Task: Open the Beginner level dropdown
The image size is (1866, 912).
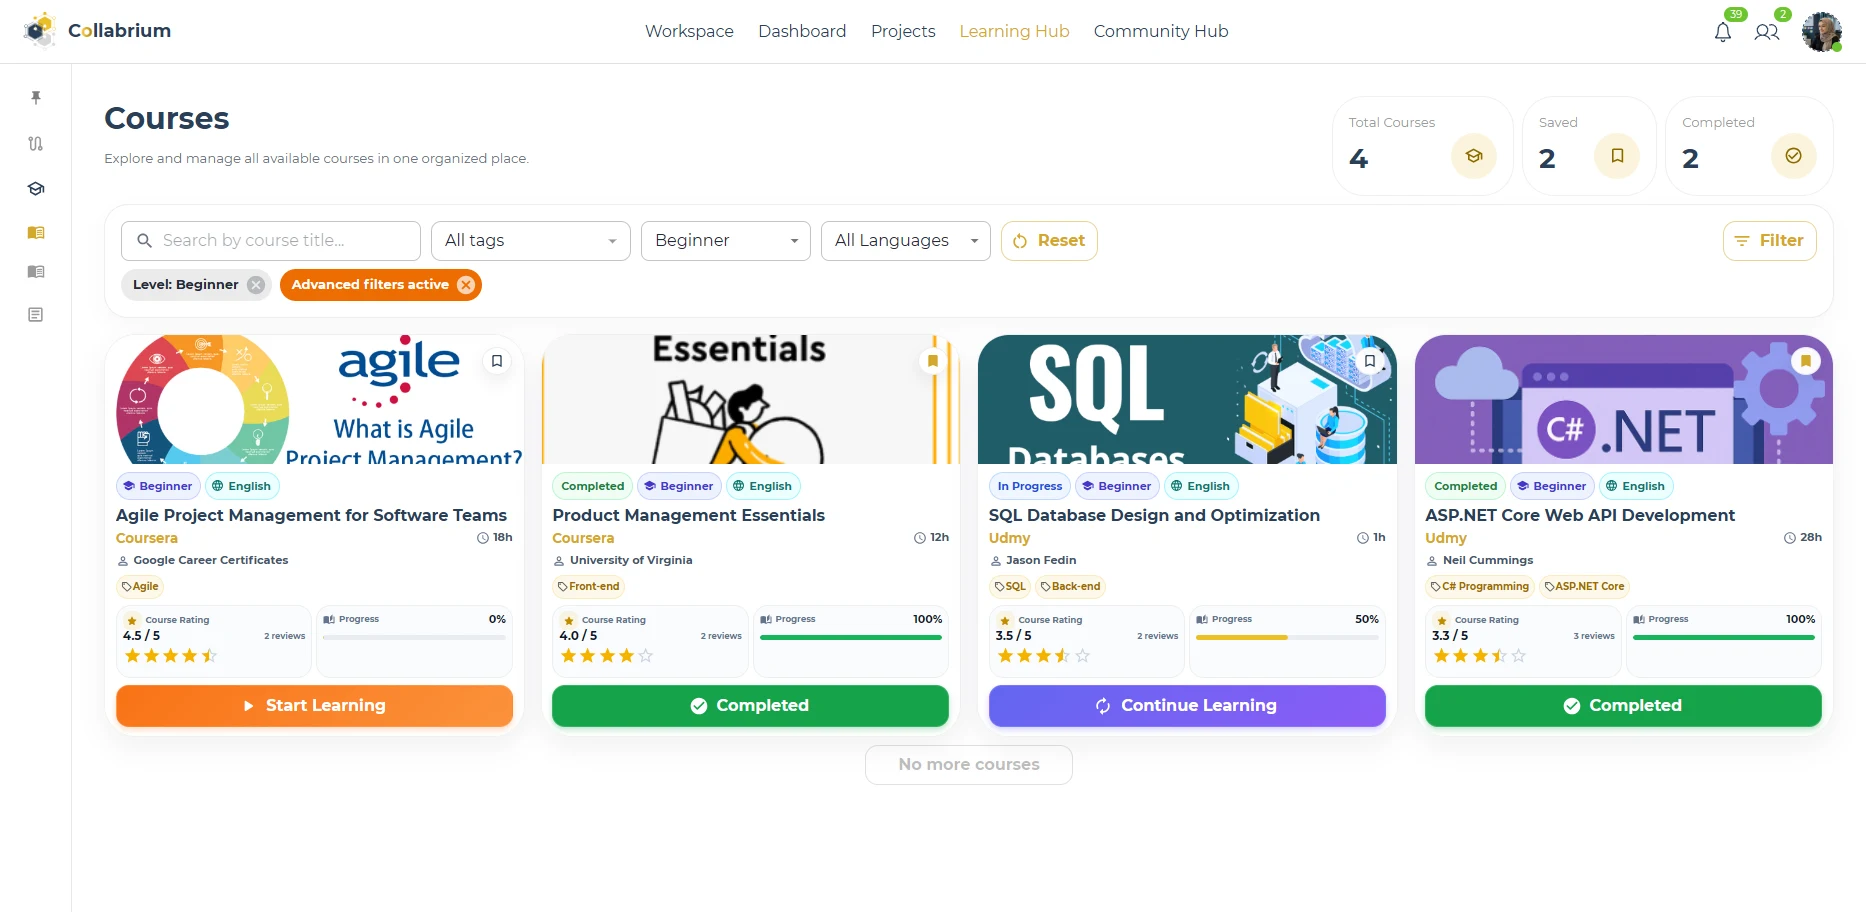Action: tap(726, 241)
